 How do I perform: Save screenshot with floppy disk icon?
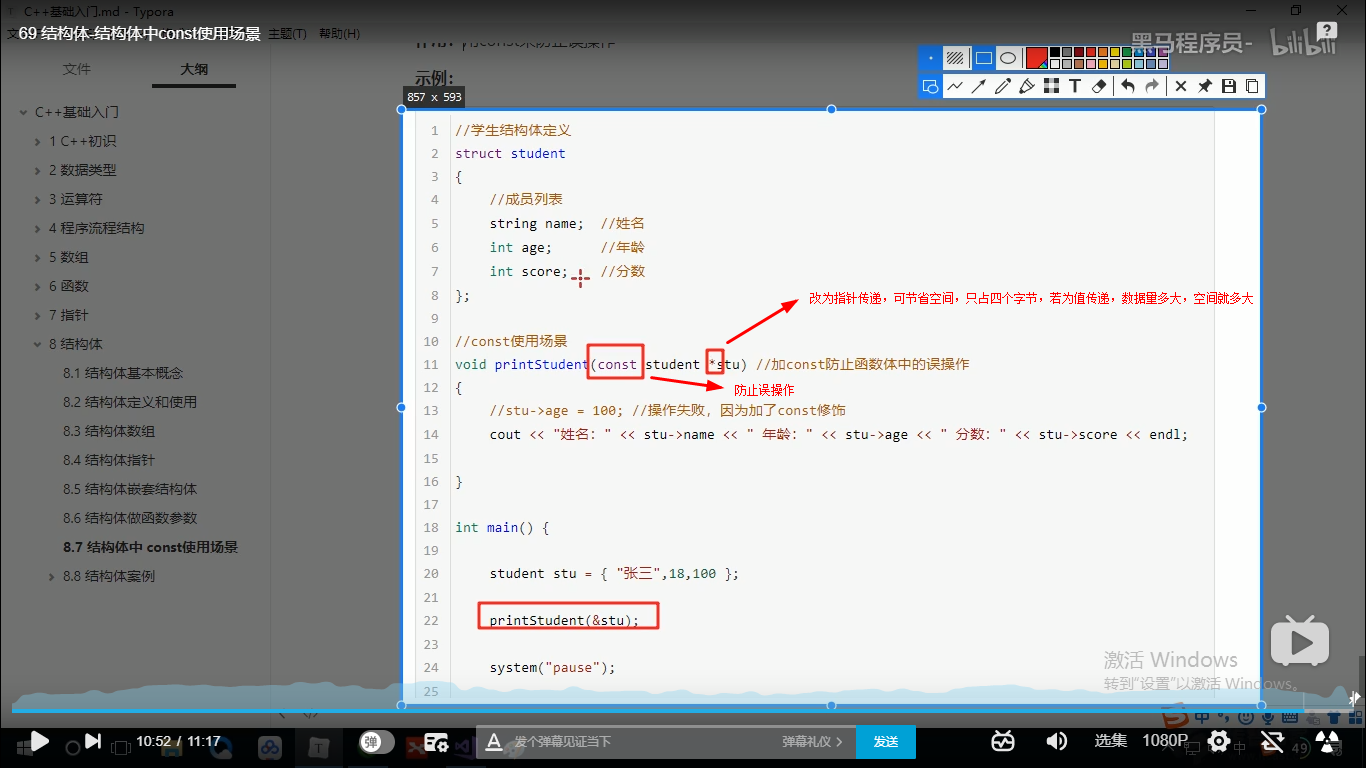1229,86
